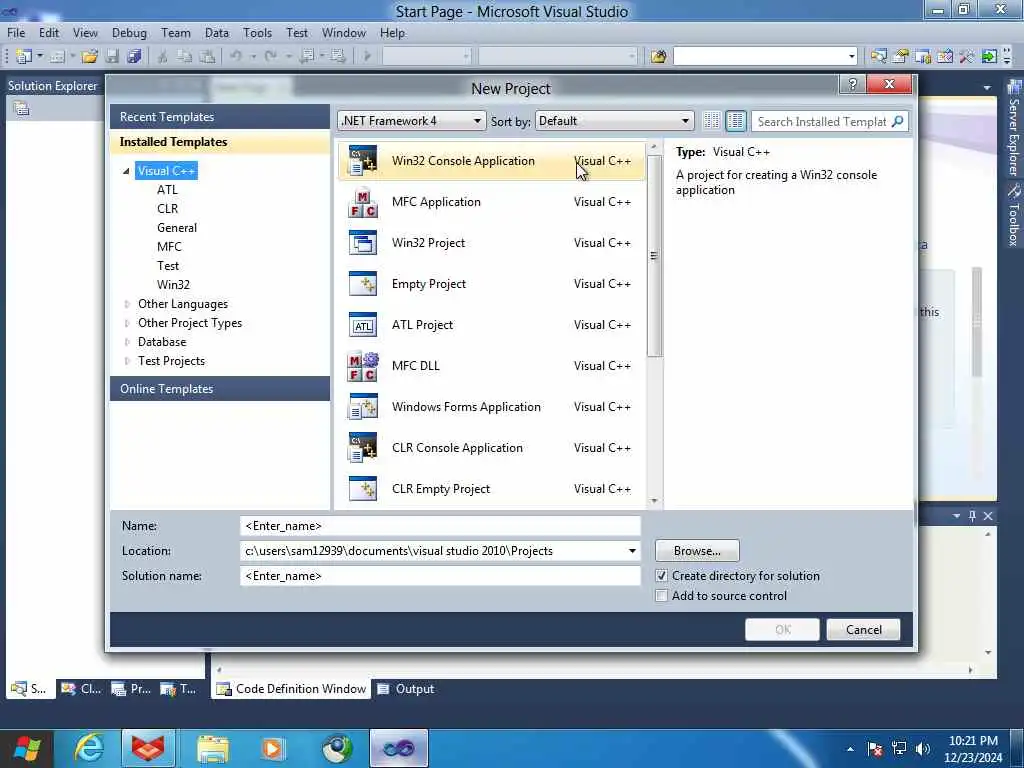Click the volume icon in system tray
This screenshot has height=768, width=1024.
pos(922,749)
